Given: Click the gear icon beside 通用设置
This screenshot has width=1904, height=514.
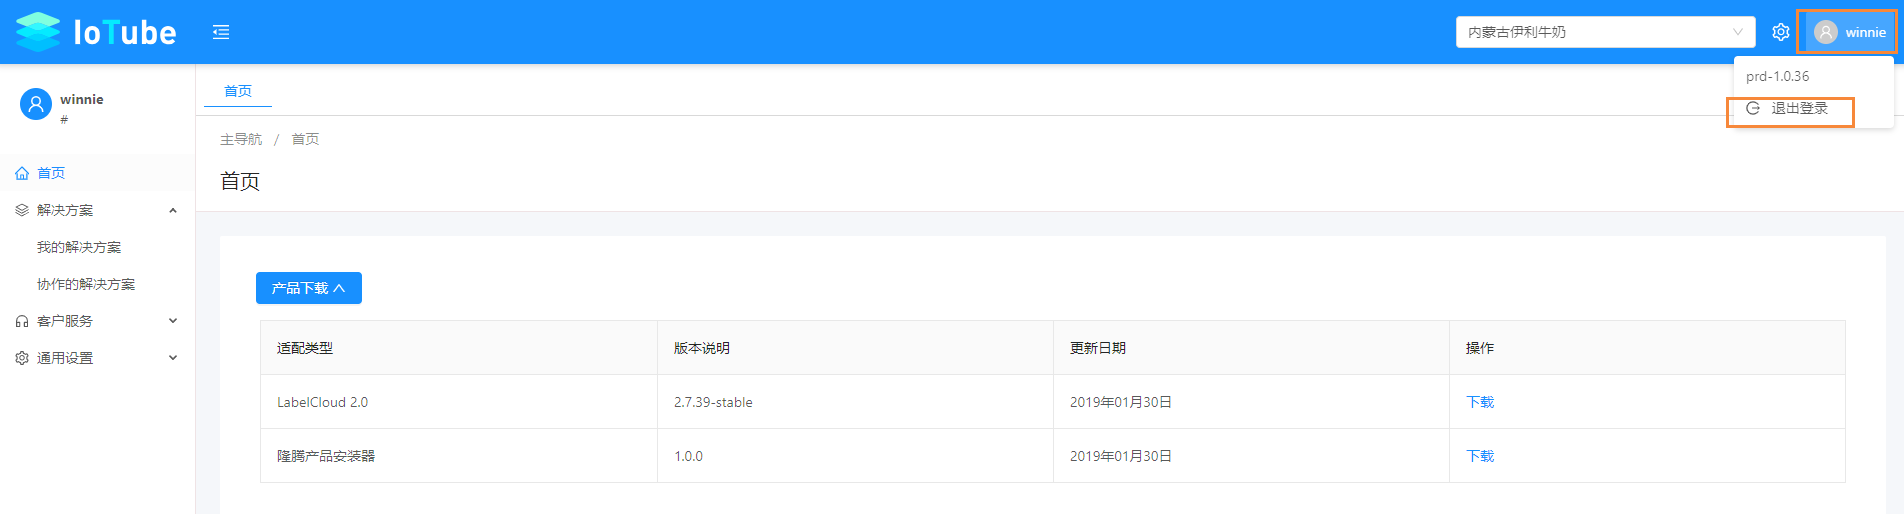Looking at the screenshot, I should [22, 358].
